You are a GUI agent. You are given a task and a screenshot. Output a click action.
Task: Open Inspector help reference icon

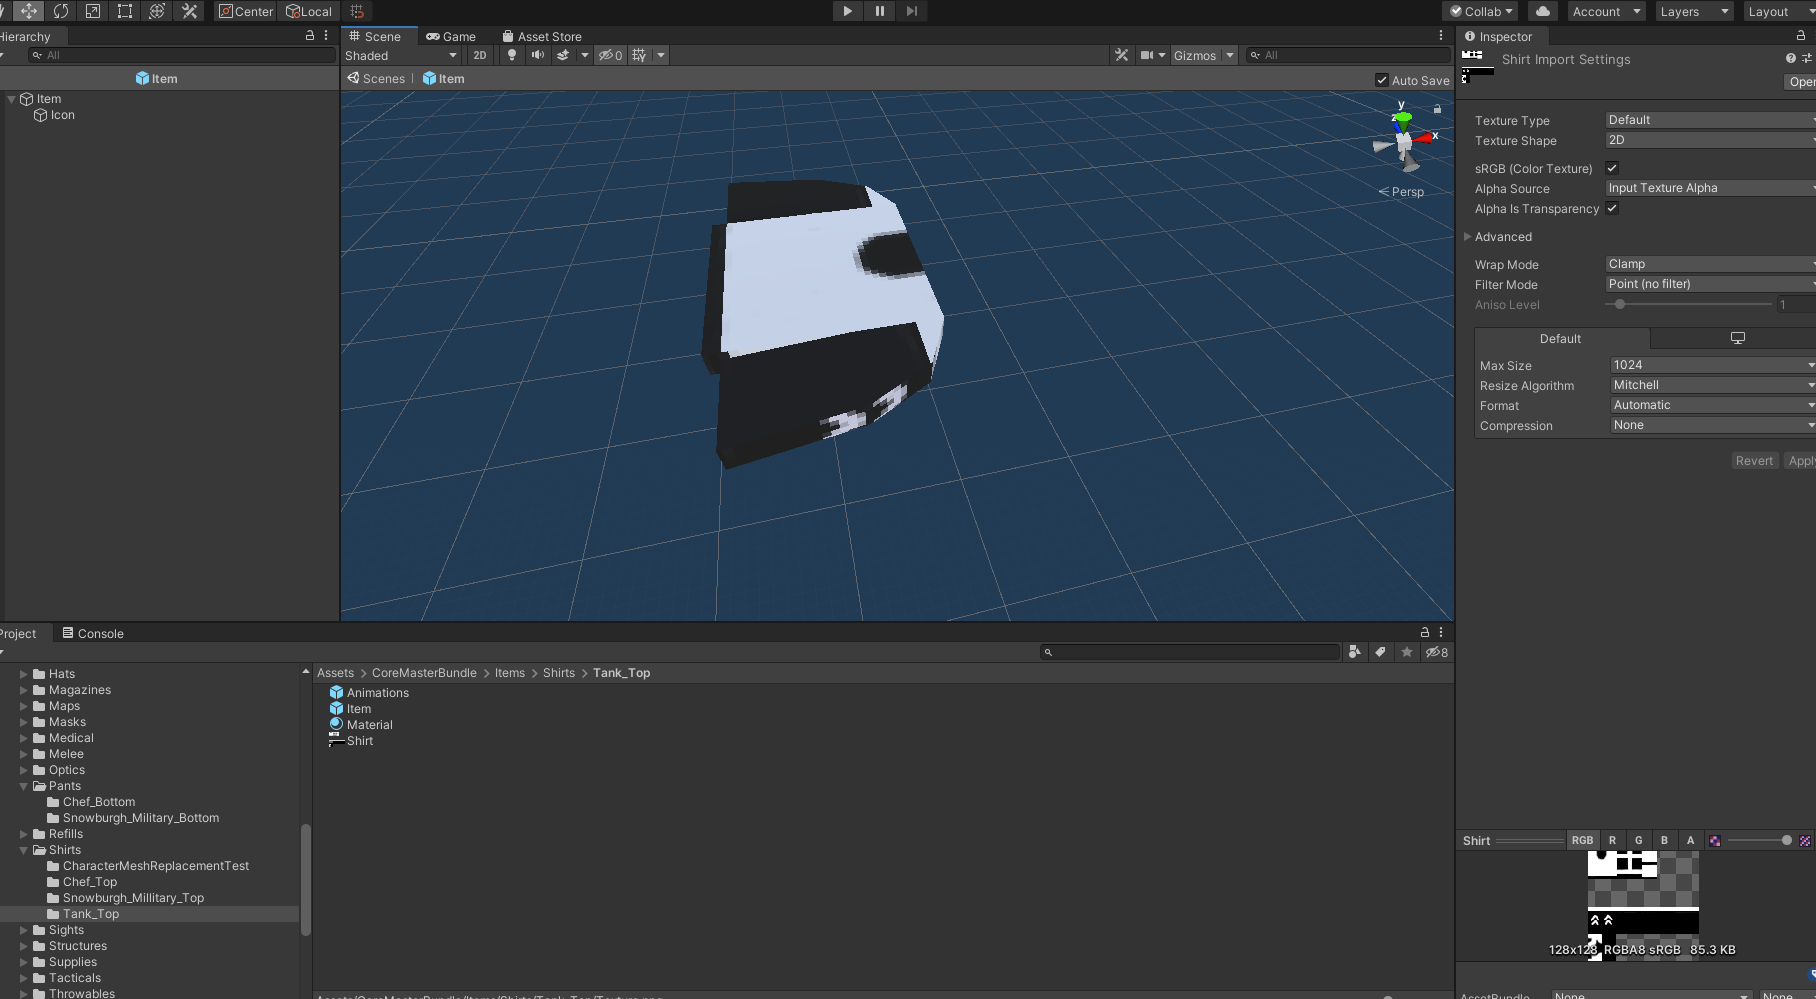click(x=1791, y=58)
